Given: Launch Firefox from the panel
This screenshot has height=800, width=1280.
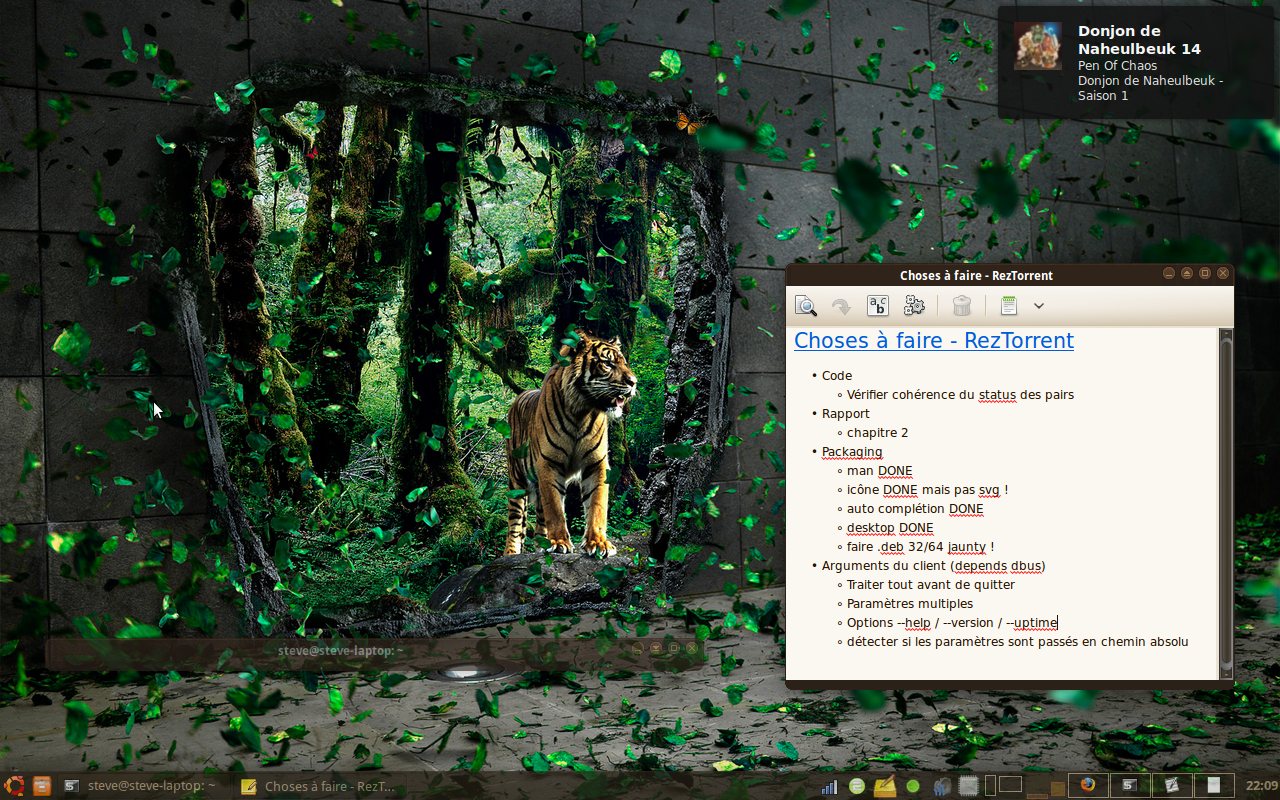Looking at the screenshot, I should [1088, 786].
